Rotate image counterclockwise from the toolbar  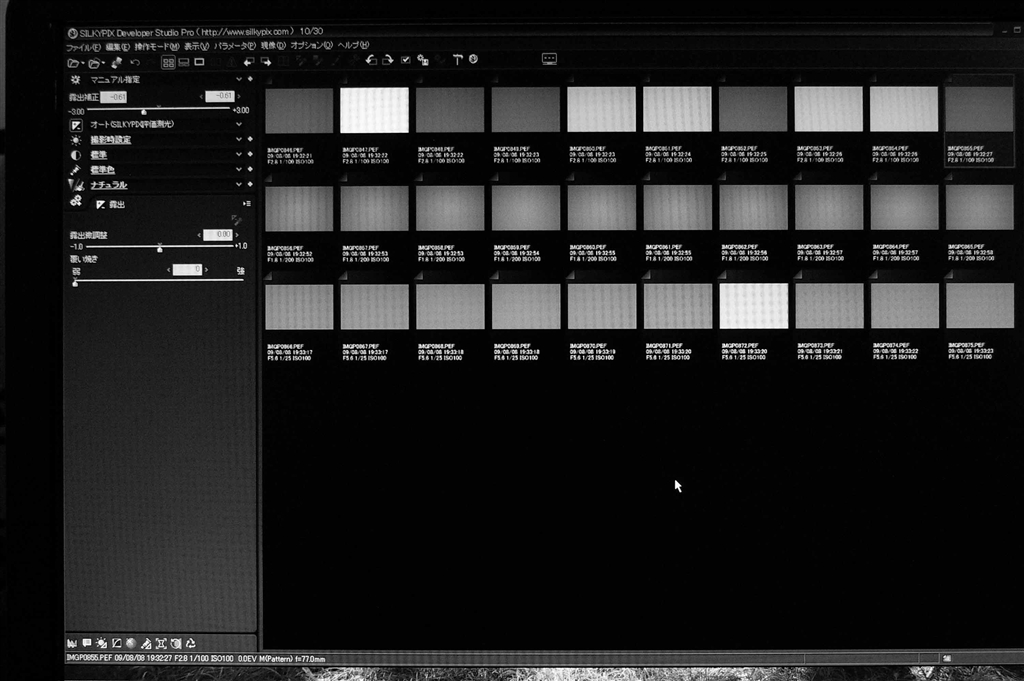[x=371, y=60]
